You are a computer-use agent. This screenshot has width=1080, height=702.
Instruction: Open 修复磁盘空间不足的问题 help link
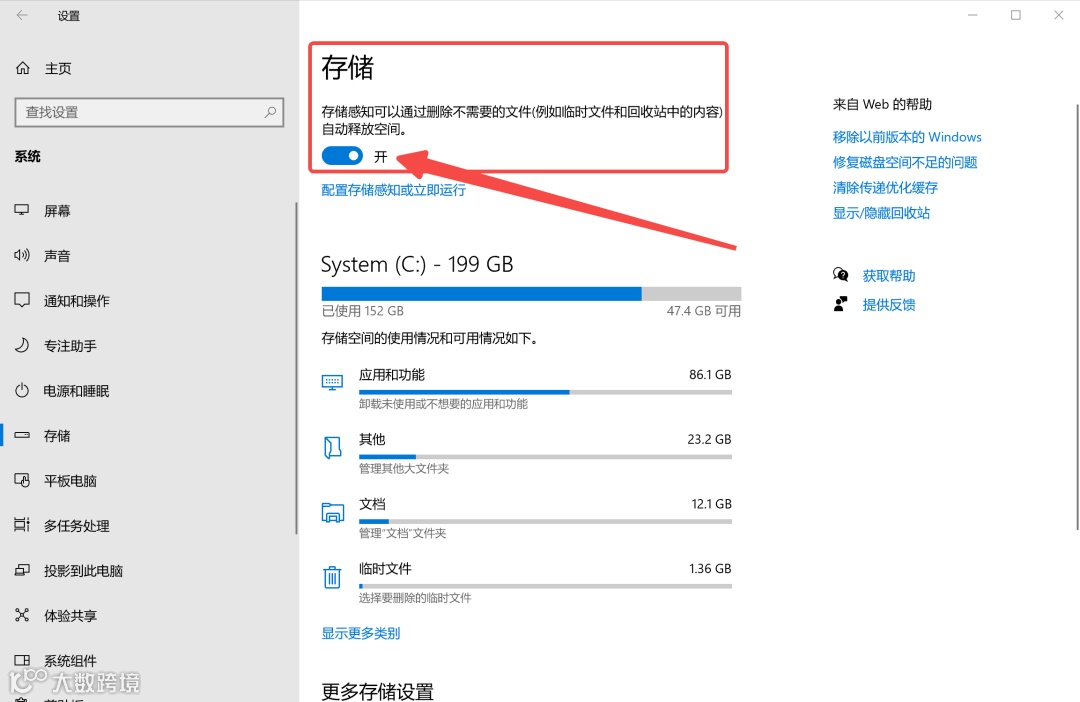(x=904, y=163)
